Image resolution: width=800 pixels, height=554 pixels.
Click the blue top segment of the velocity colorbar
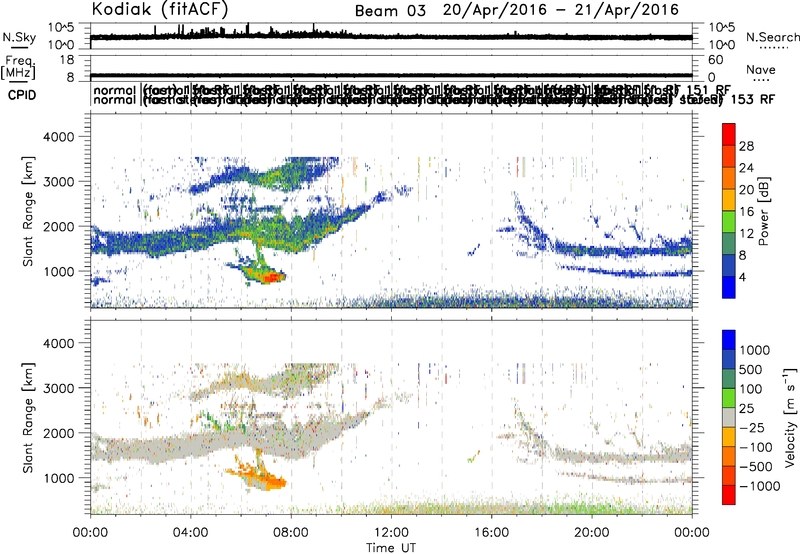(729, 340)
